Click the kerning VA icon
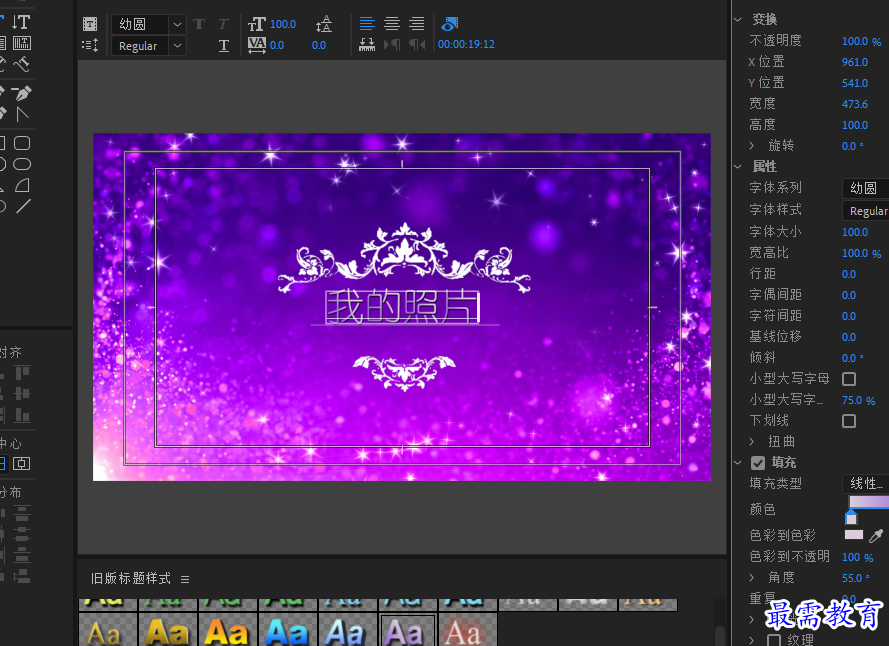Viewport: 889px width, 646px height. (x=257, y=45)
